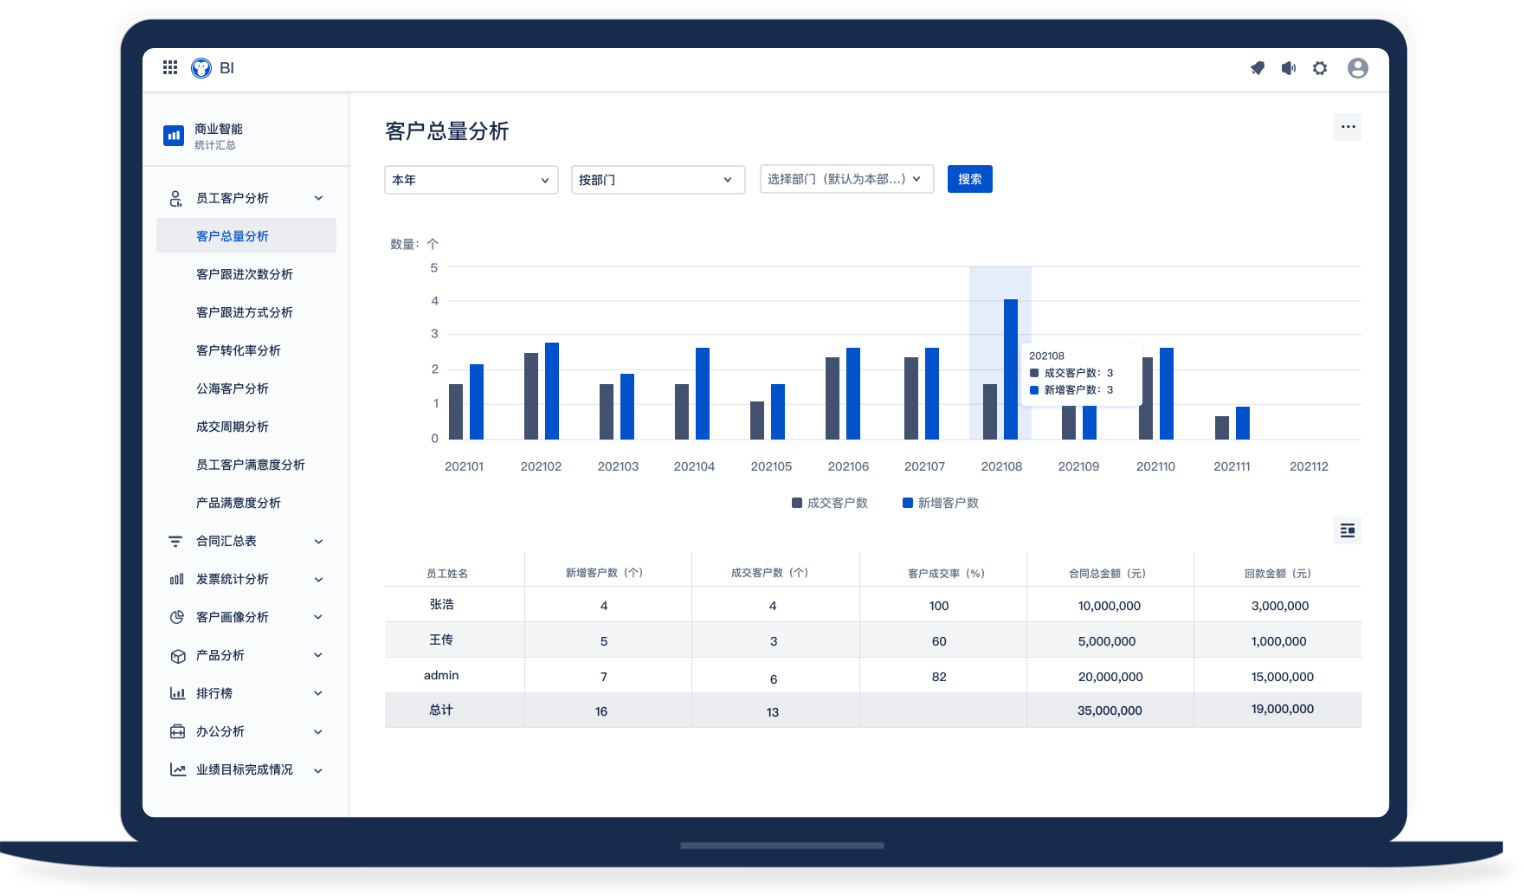Image resolution: width=1524 pixels, height=896 pixels.
Task: Select 客户跟进次数分析 in sidebar
Action: [x=244, y=274]
